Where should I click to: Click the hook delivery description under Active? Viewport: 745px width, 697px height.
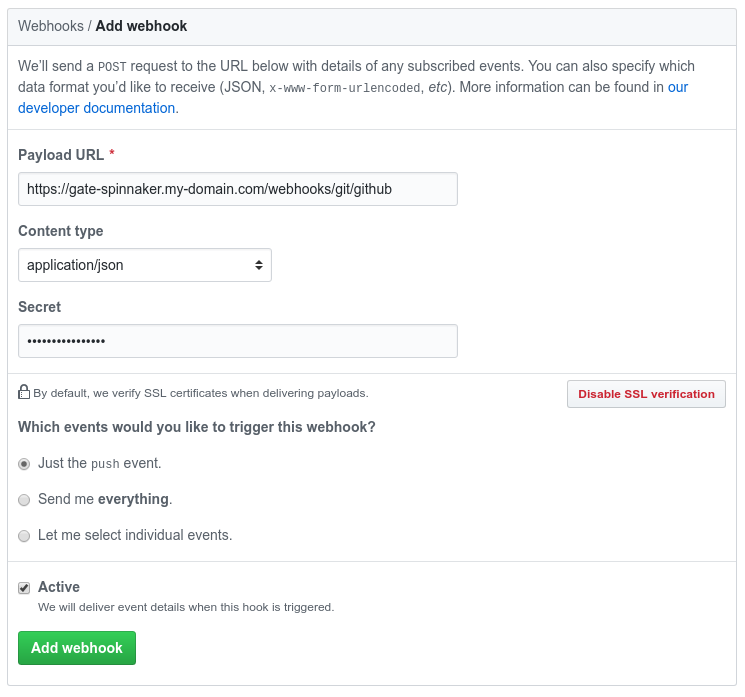coord(186,607)
